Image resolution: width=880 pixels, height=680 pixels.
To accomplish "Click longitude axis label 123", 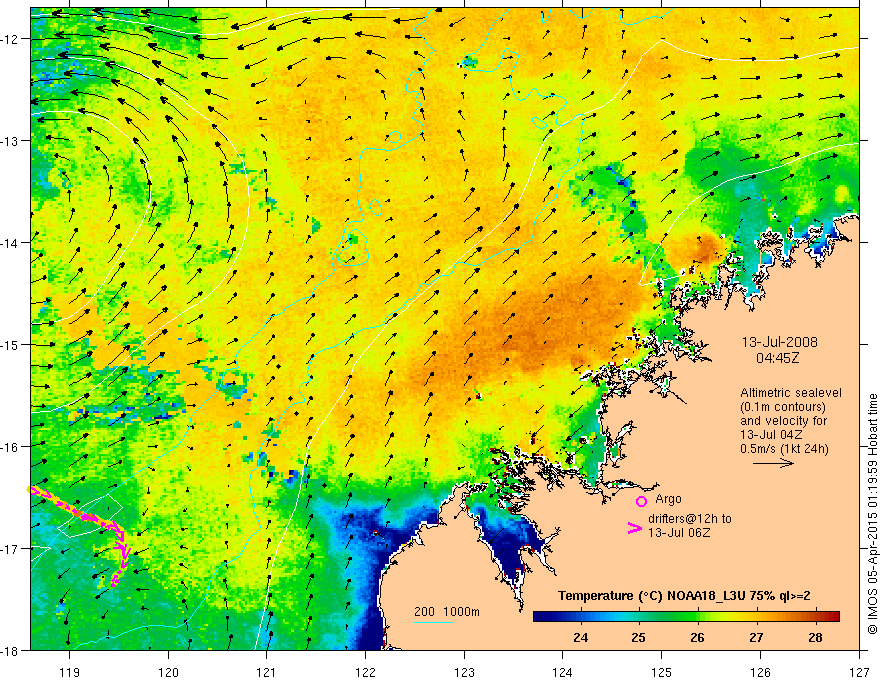I will [x=464, y=672].
